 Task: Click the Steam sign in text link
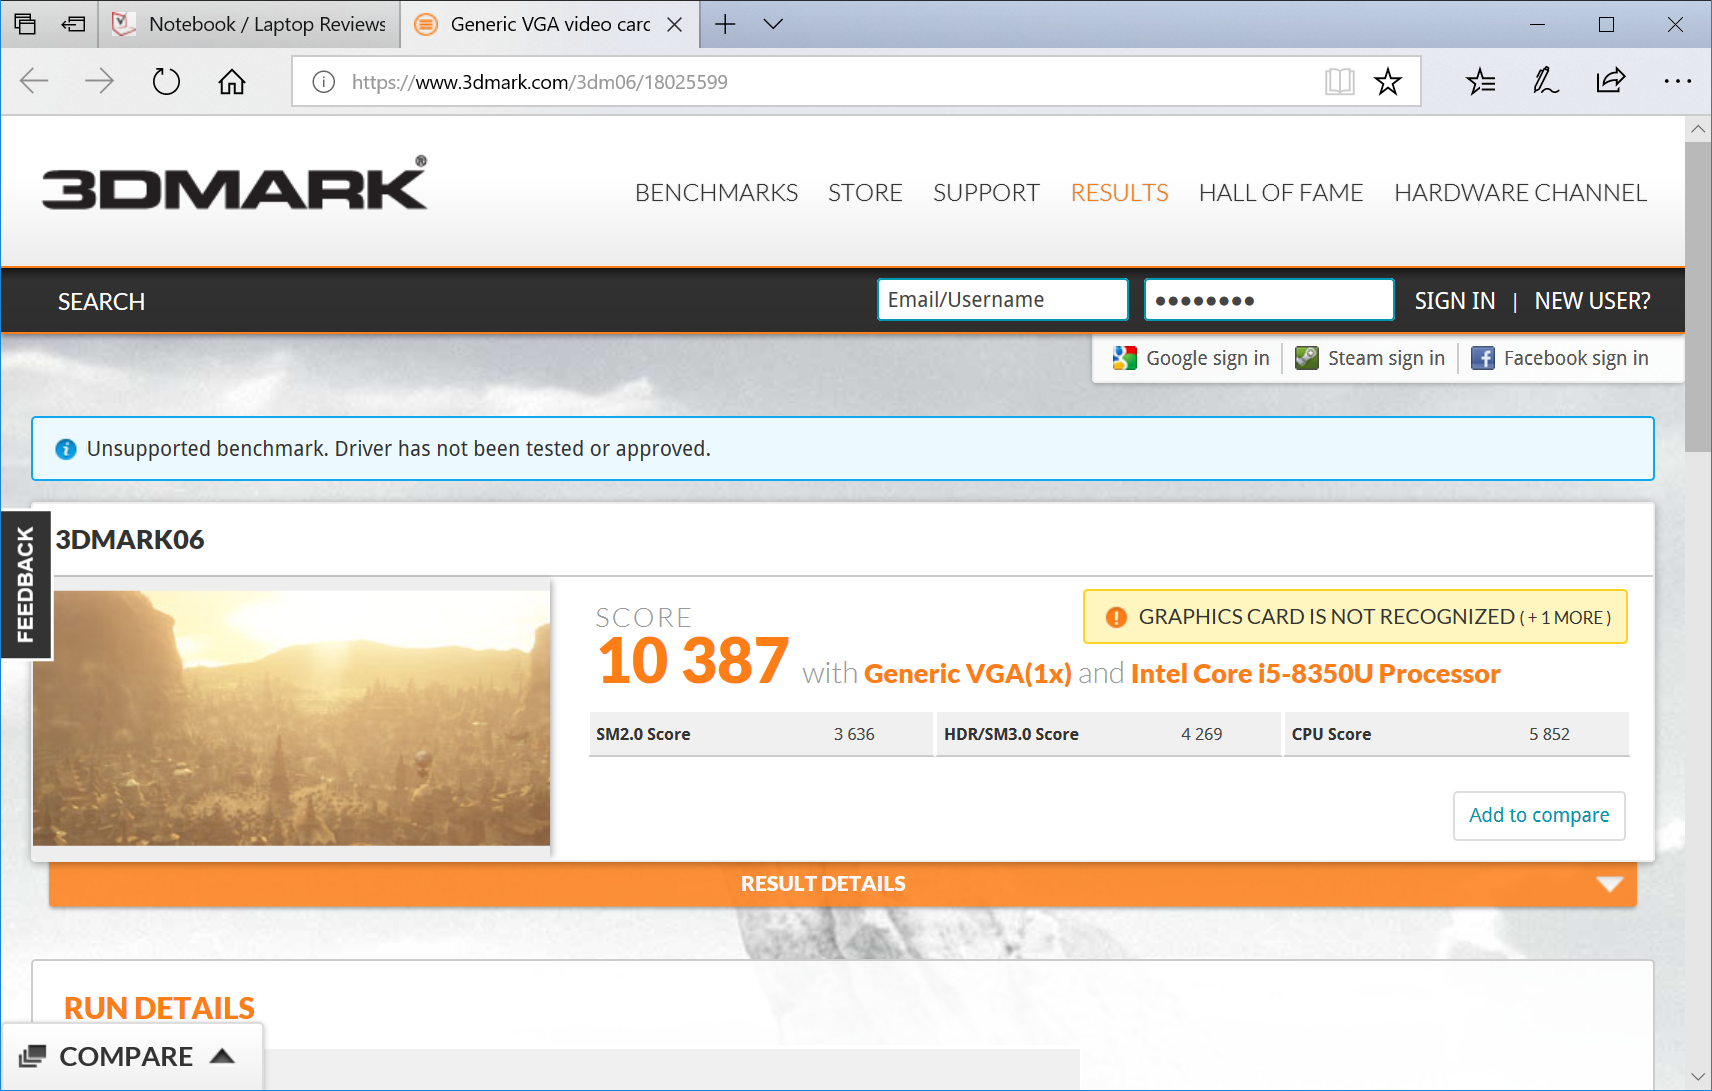click(x=1386, y=358)
